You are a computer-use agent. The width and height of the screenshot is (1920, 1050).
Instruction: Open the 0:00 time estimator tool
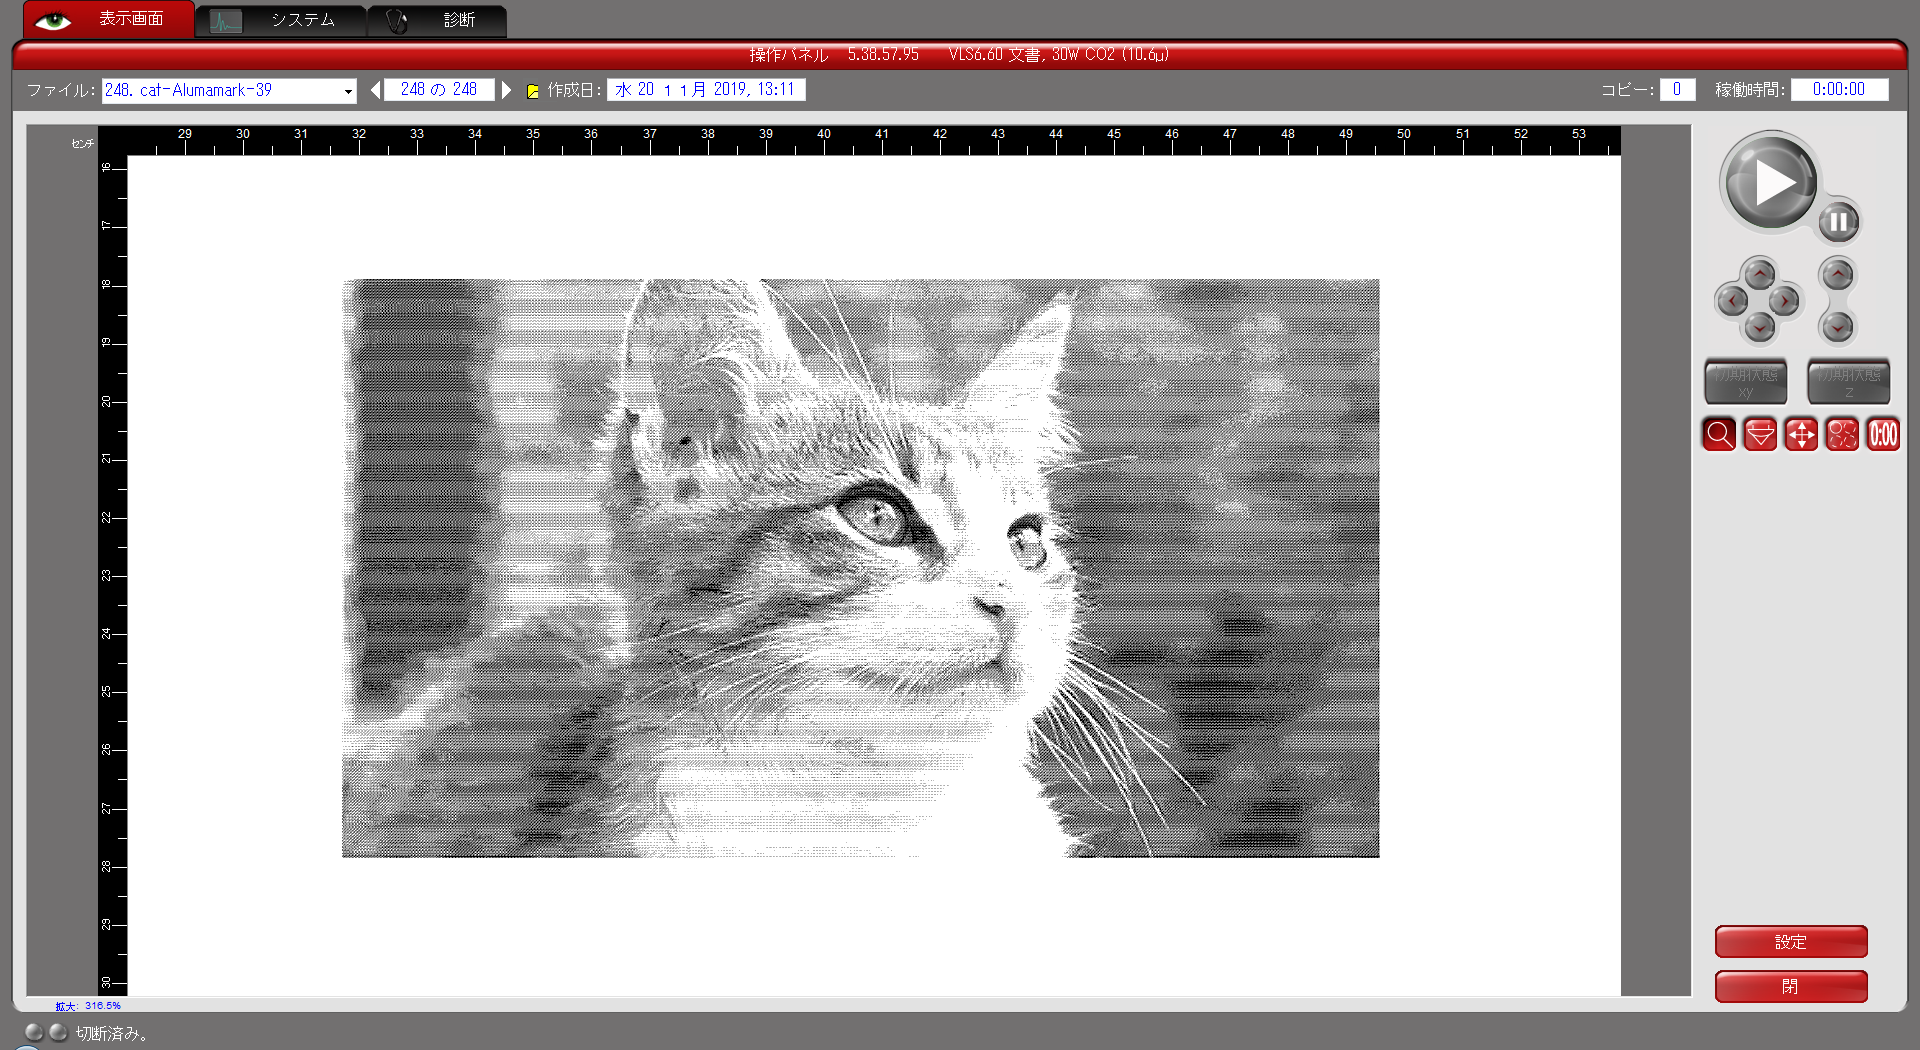1883,435
